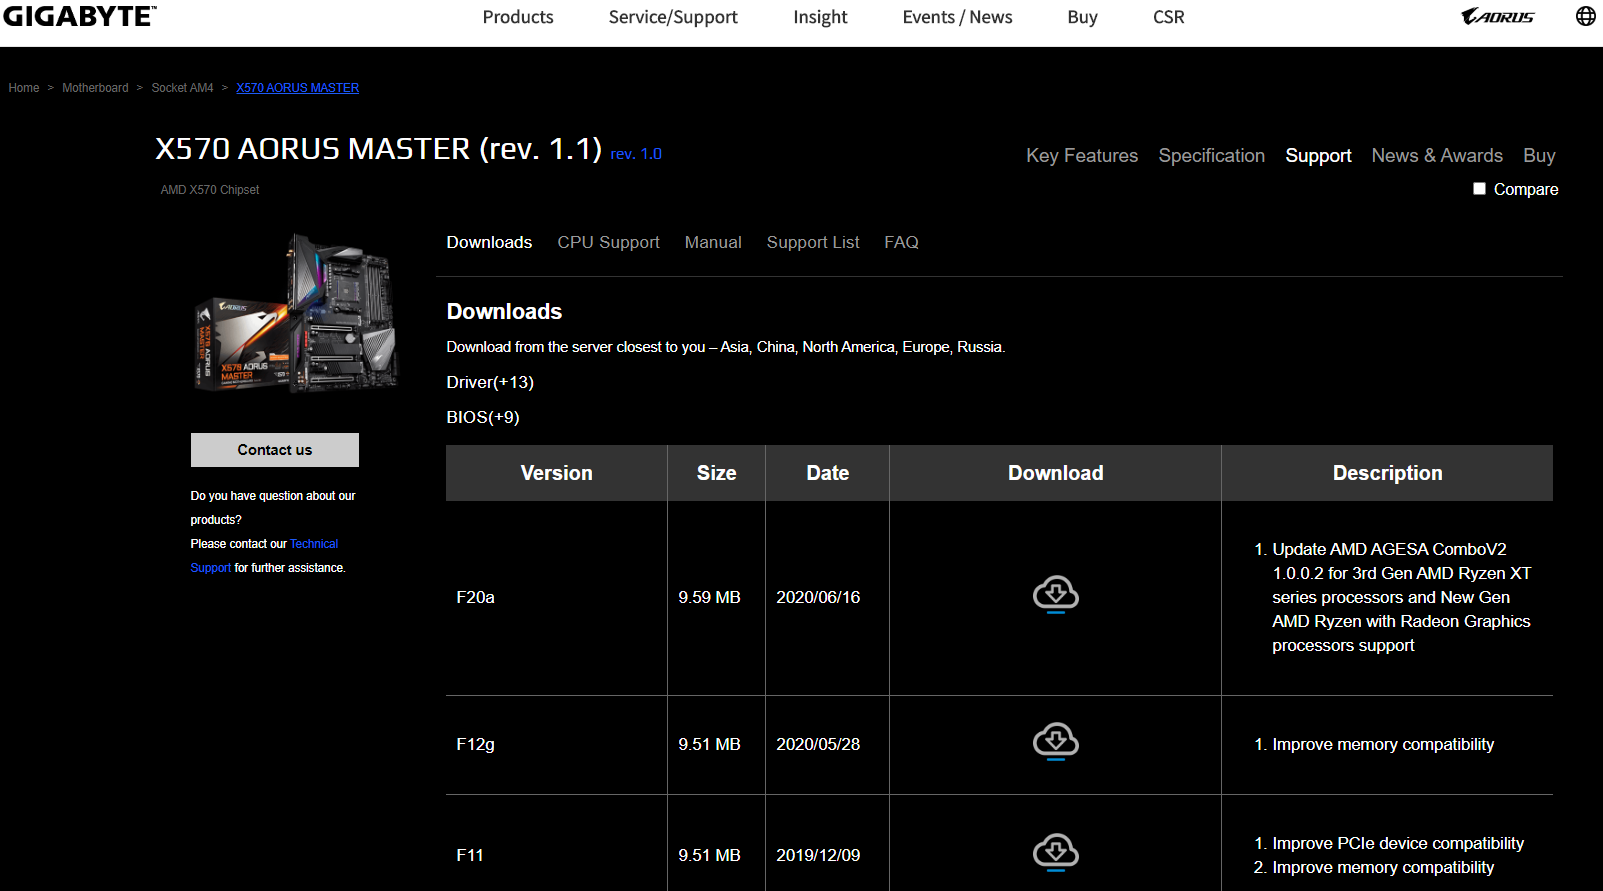Open the Insight menu
The height and width of the screenshot is (891, 1603).
click(820, 17)
